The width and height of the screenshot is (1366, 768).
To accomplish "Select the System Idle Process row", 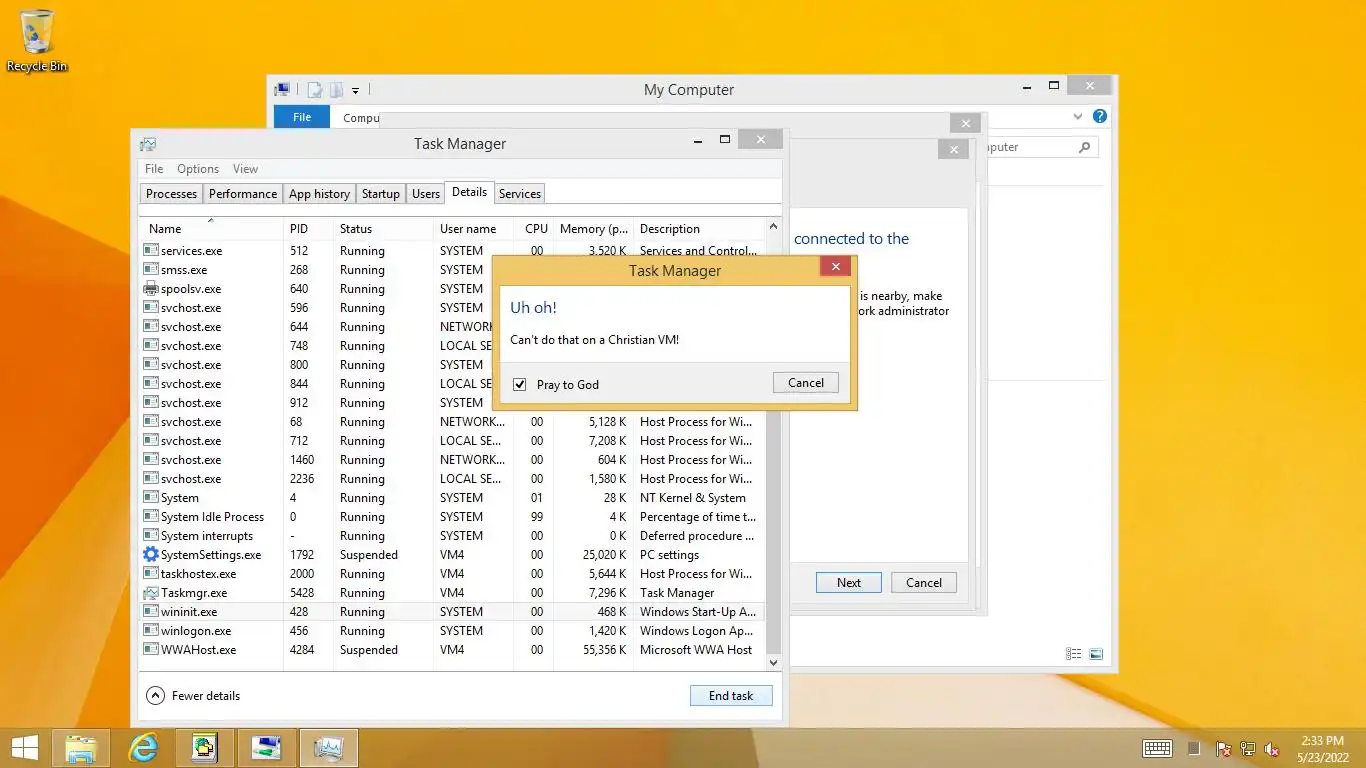I will click(x=452, y=517).
